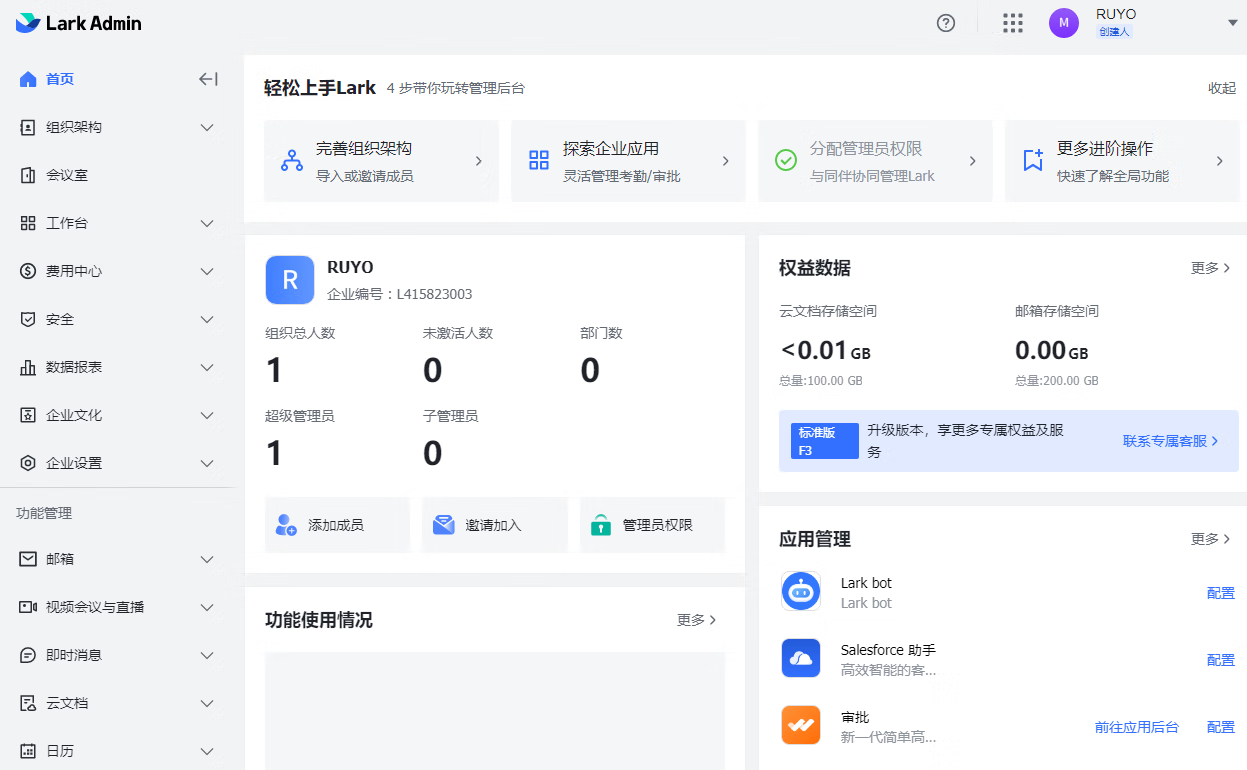Expand the 企业设置 chevron

[x=207, y=463]
